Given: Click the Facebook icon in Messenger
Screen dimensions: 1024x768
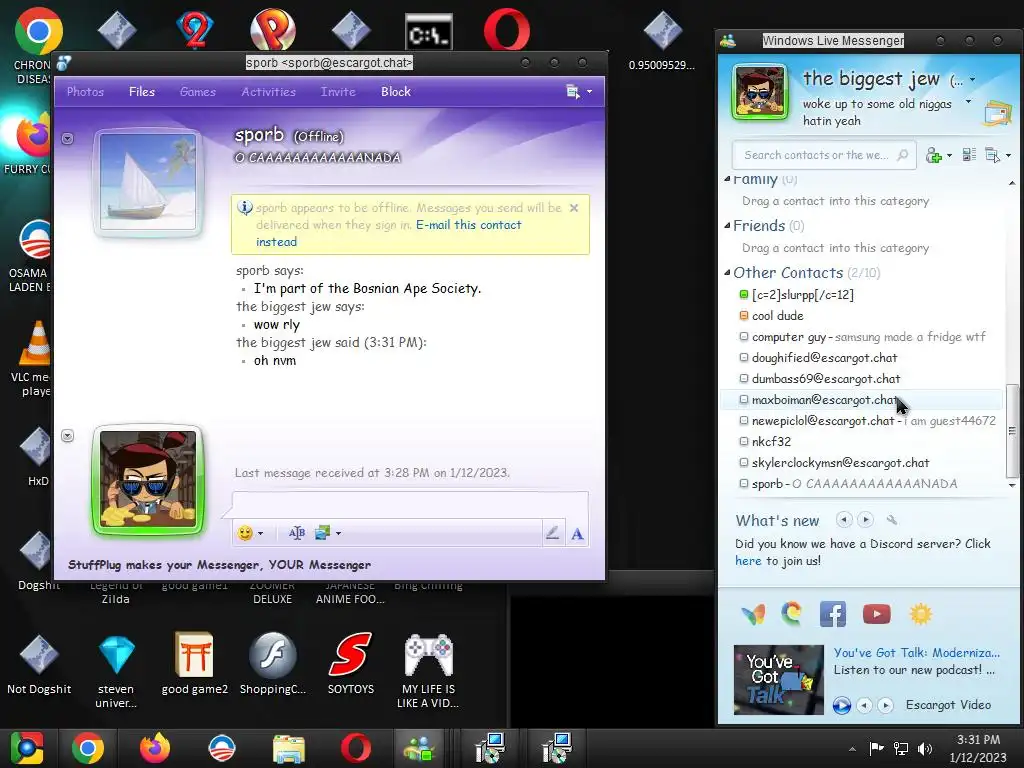Looking at the screenshot, I should (833, 615).
